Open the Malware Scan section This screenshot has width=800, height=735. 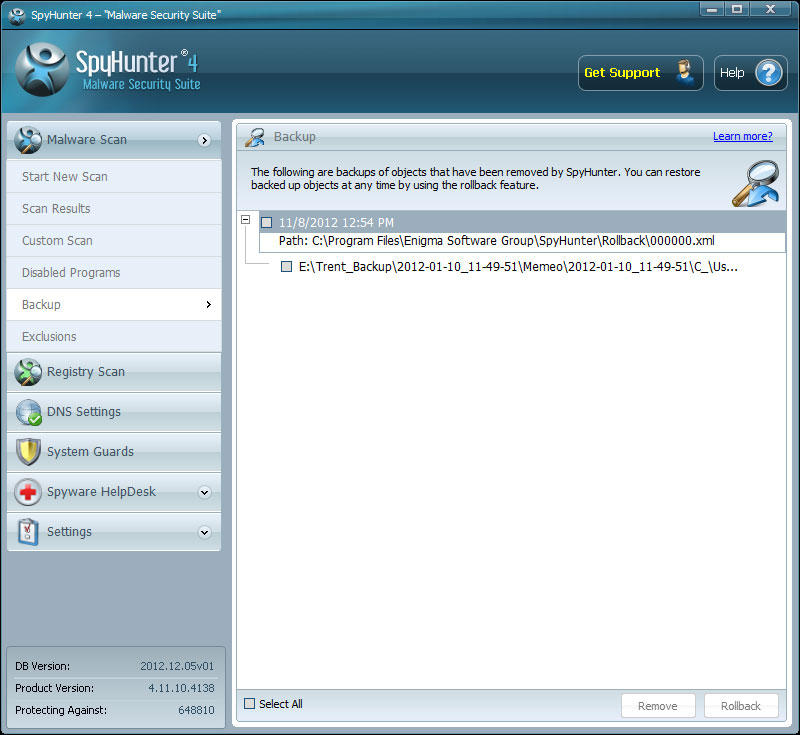point(114,140)
